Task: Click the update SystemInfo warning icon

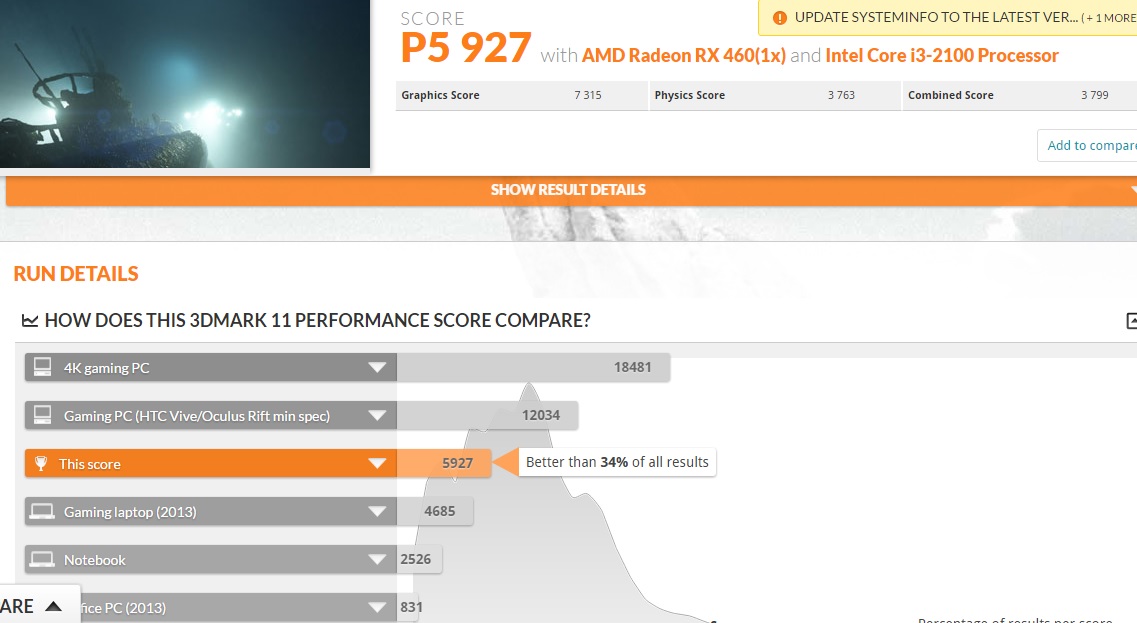Action: point(780,18)
